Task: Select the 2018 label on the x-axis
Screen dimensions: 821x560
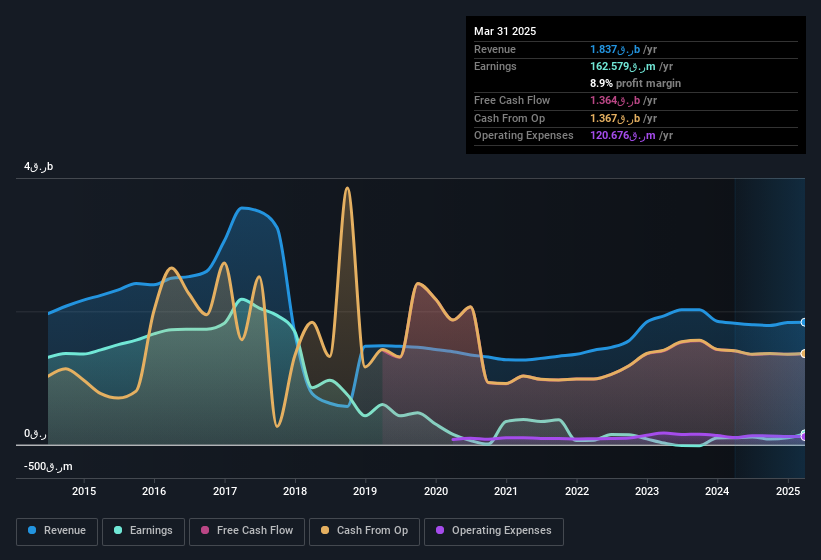Action: click(295, 491)
